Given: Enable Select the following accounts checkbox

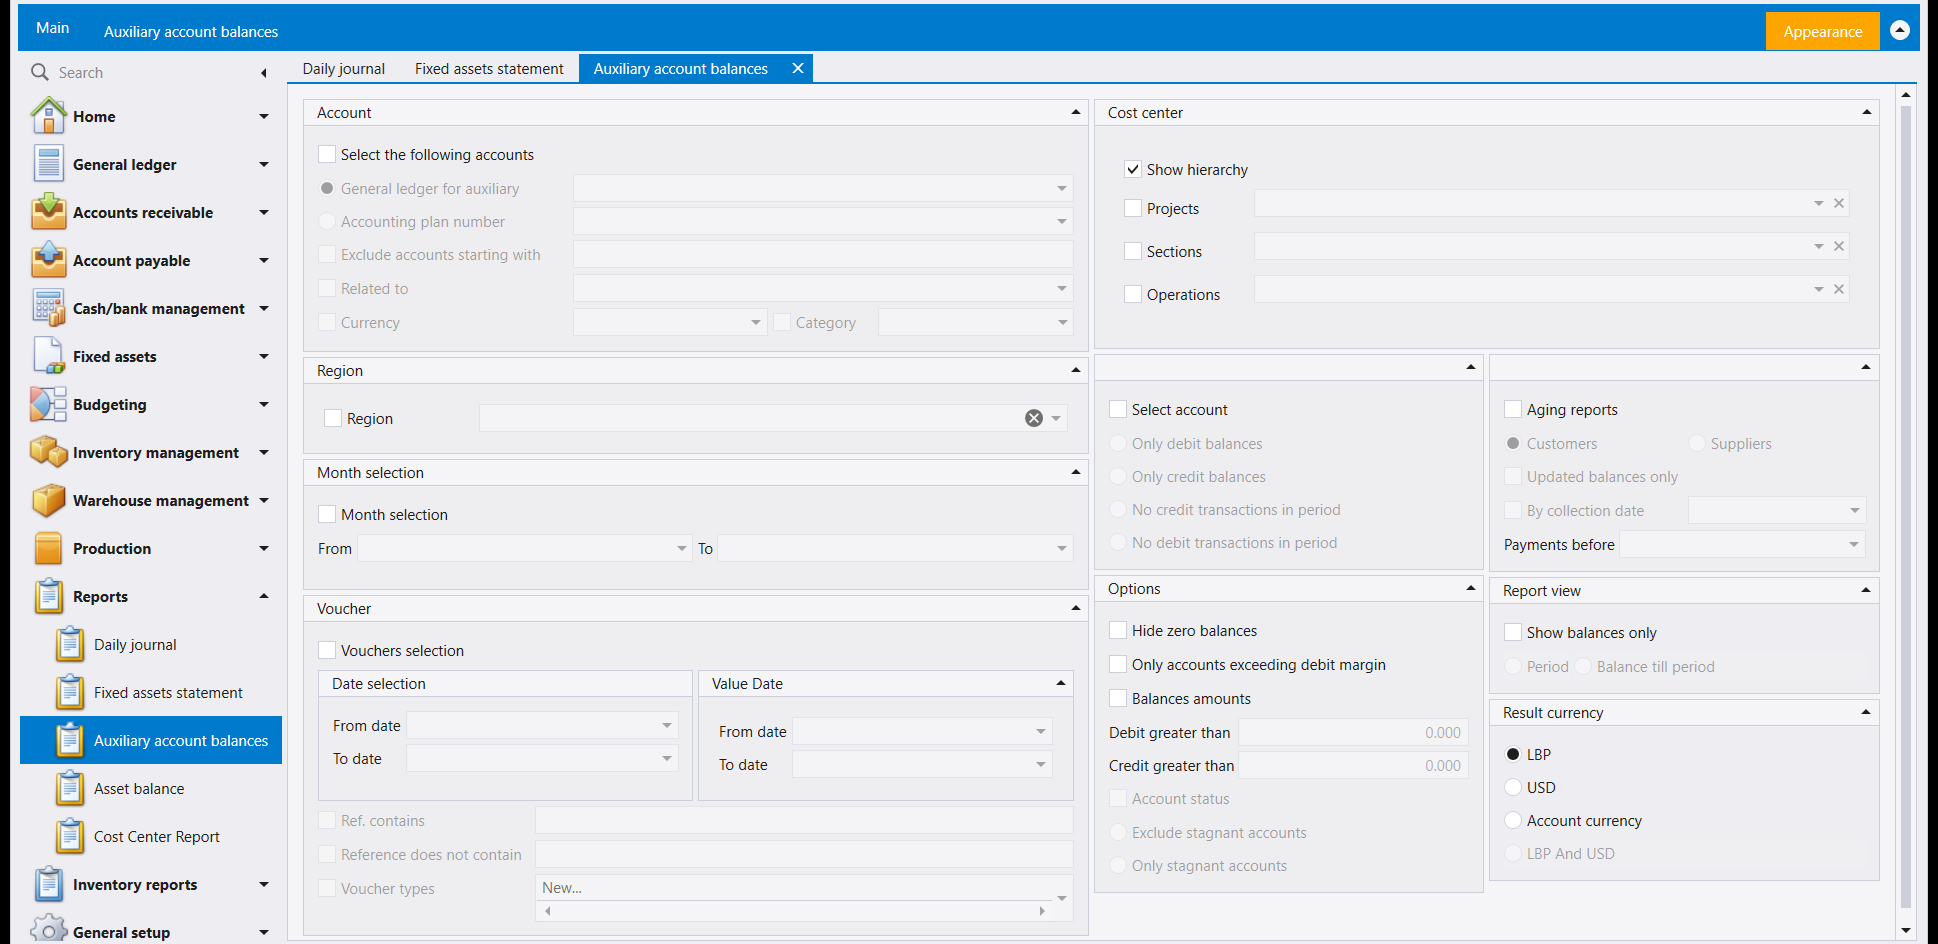Looking at the screenshot, I should click(327, 154).
